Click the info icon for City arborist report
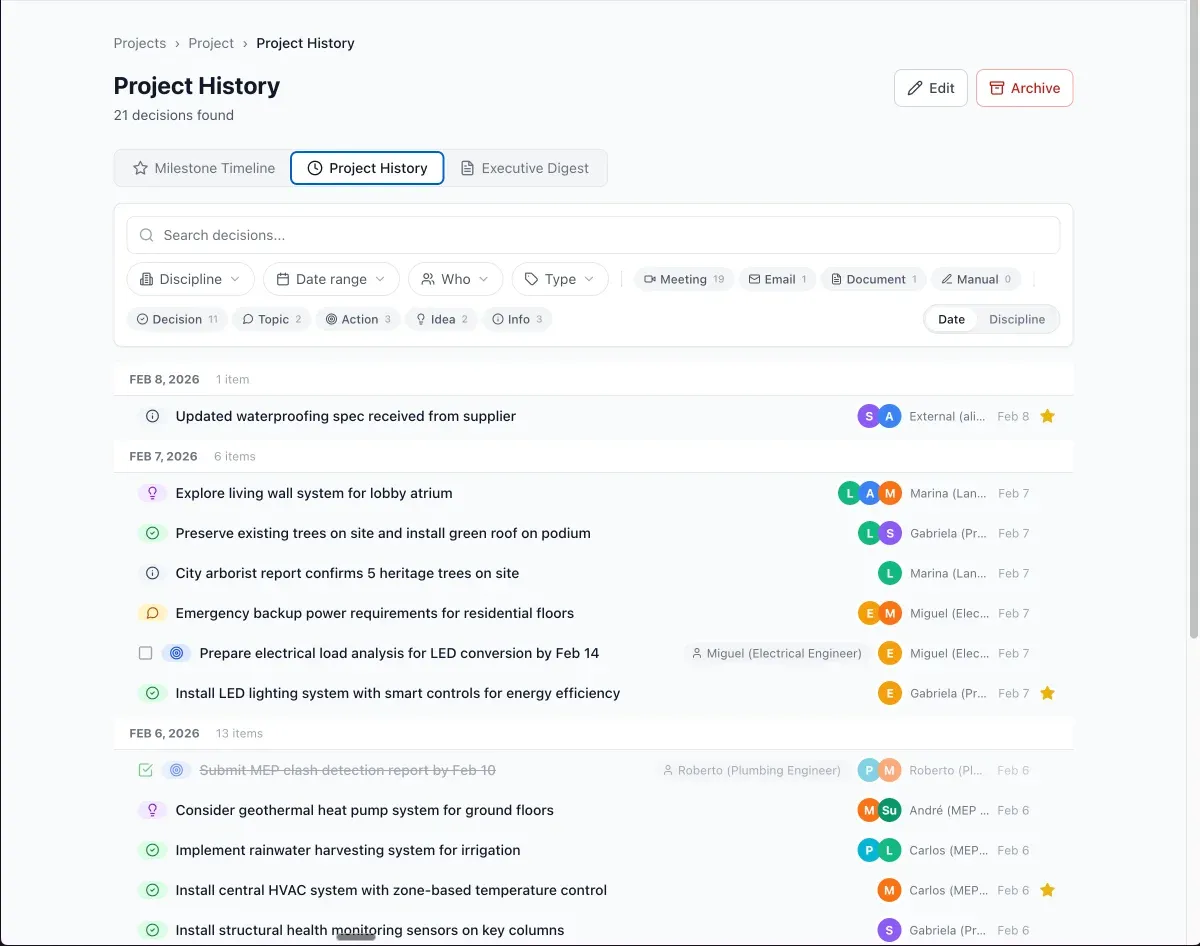The image size is (1200, 946). tap(153, 573)
